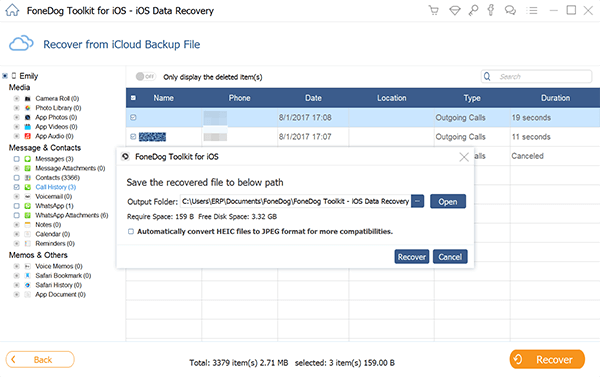Click the App Videos icon
600x377 pixels.
click(x=28, y=127)
